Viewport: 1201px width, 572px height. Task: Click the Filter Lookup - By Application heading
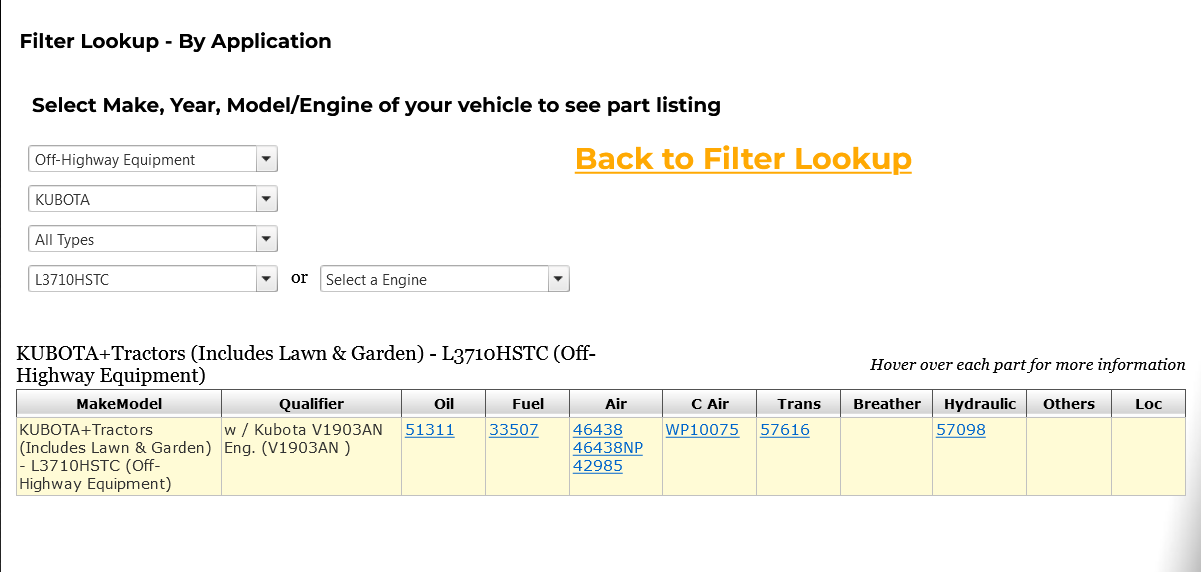[x=175, y=41]
